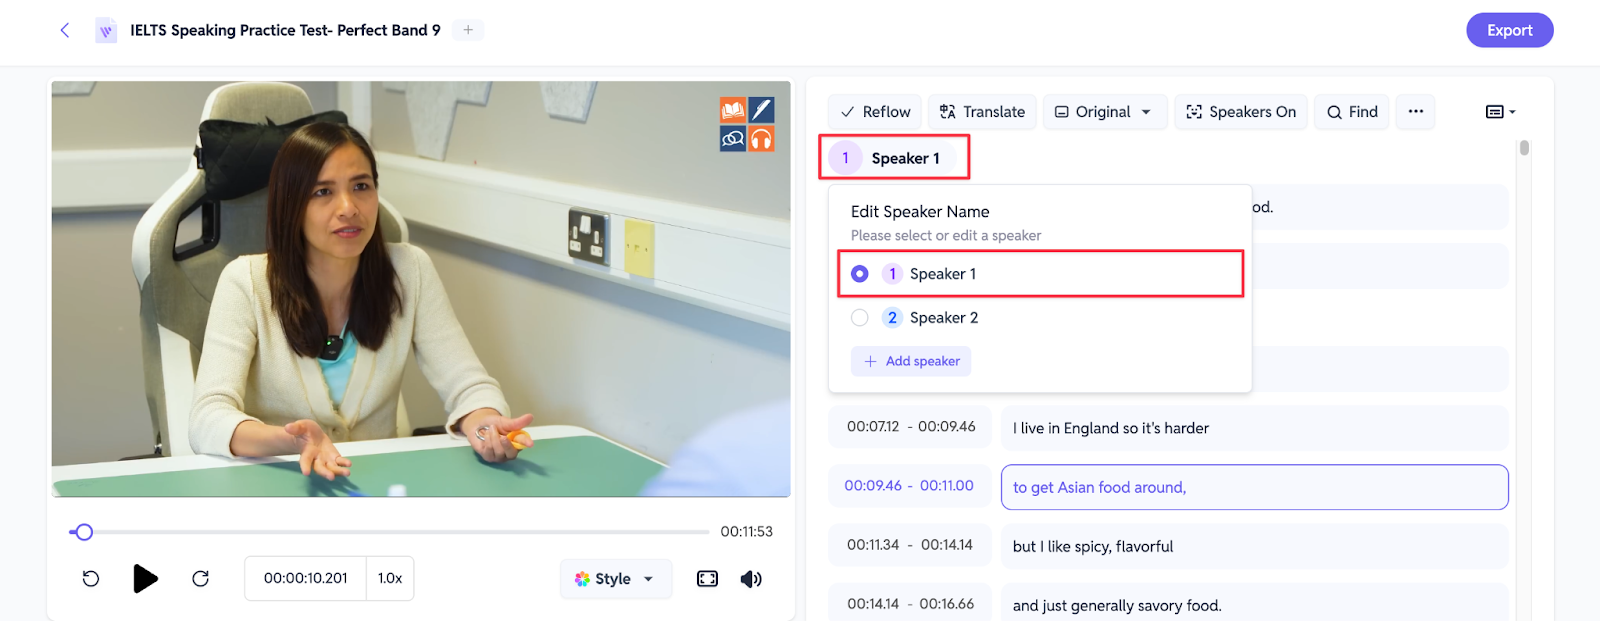Screen dimensions: 1600x621
Task: Click the timecode field 00:00:10.201
Action: (x=305, y=579)
